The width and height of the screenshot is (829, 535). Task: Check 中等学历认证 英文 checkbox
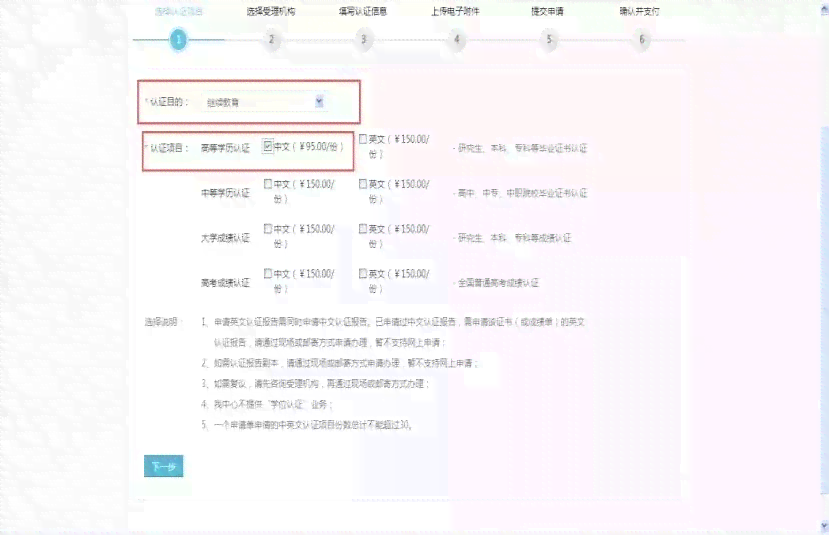click(363, 184)
